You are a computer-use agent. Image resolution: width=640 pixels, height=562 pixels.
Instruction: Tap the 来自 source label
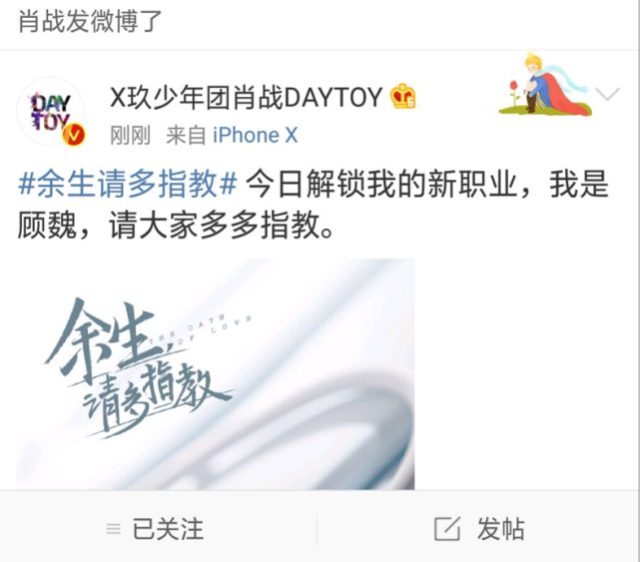coord(186,135)
